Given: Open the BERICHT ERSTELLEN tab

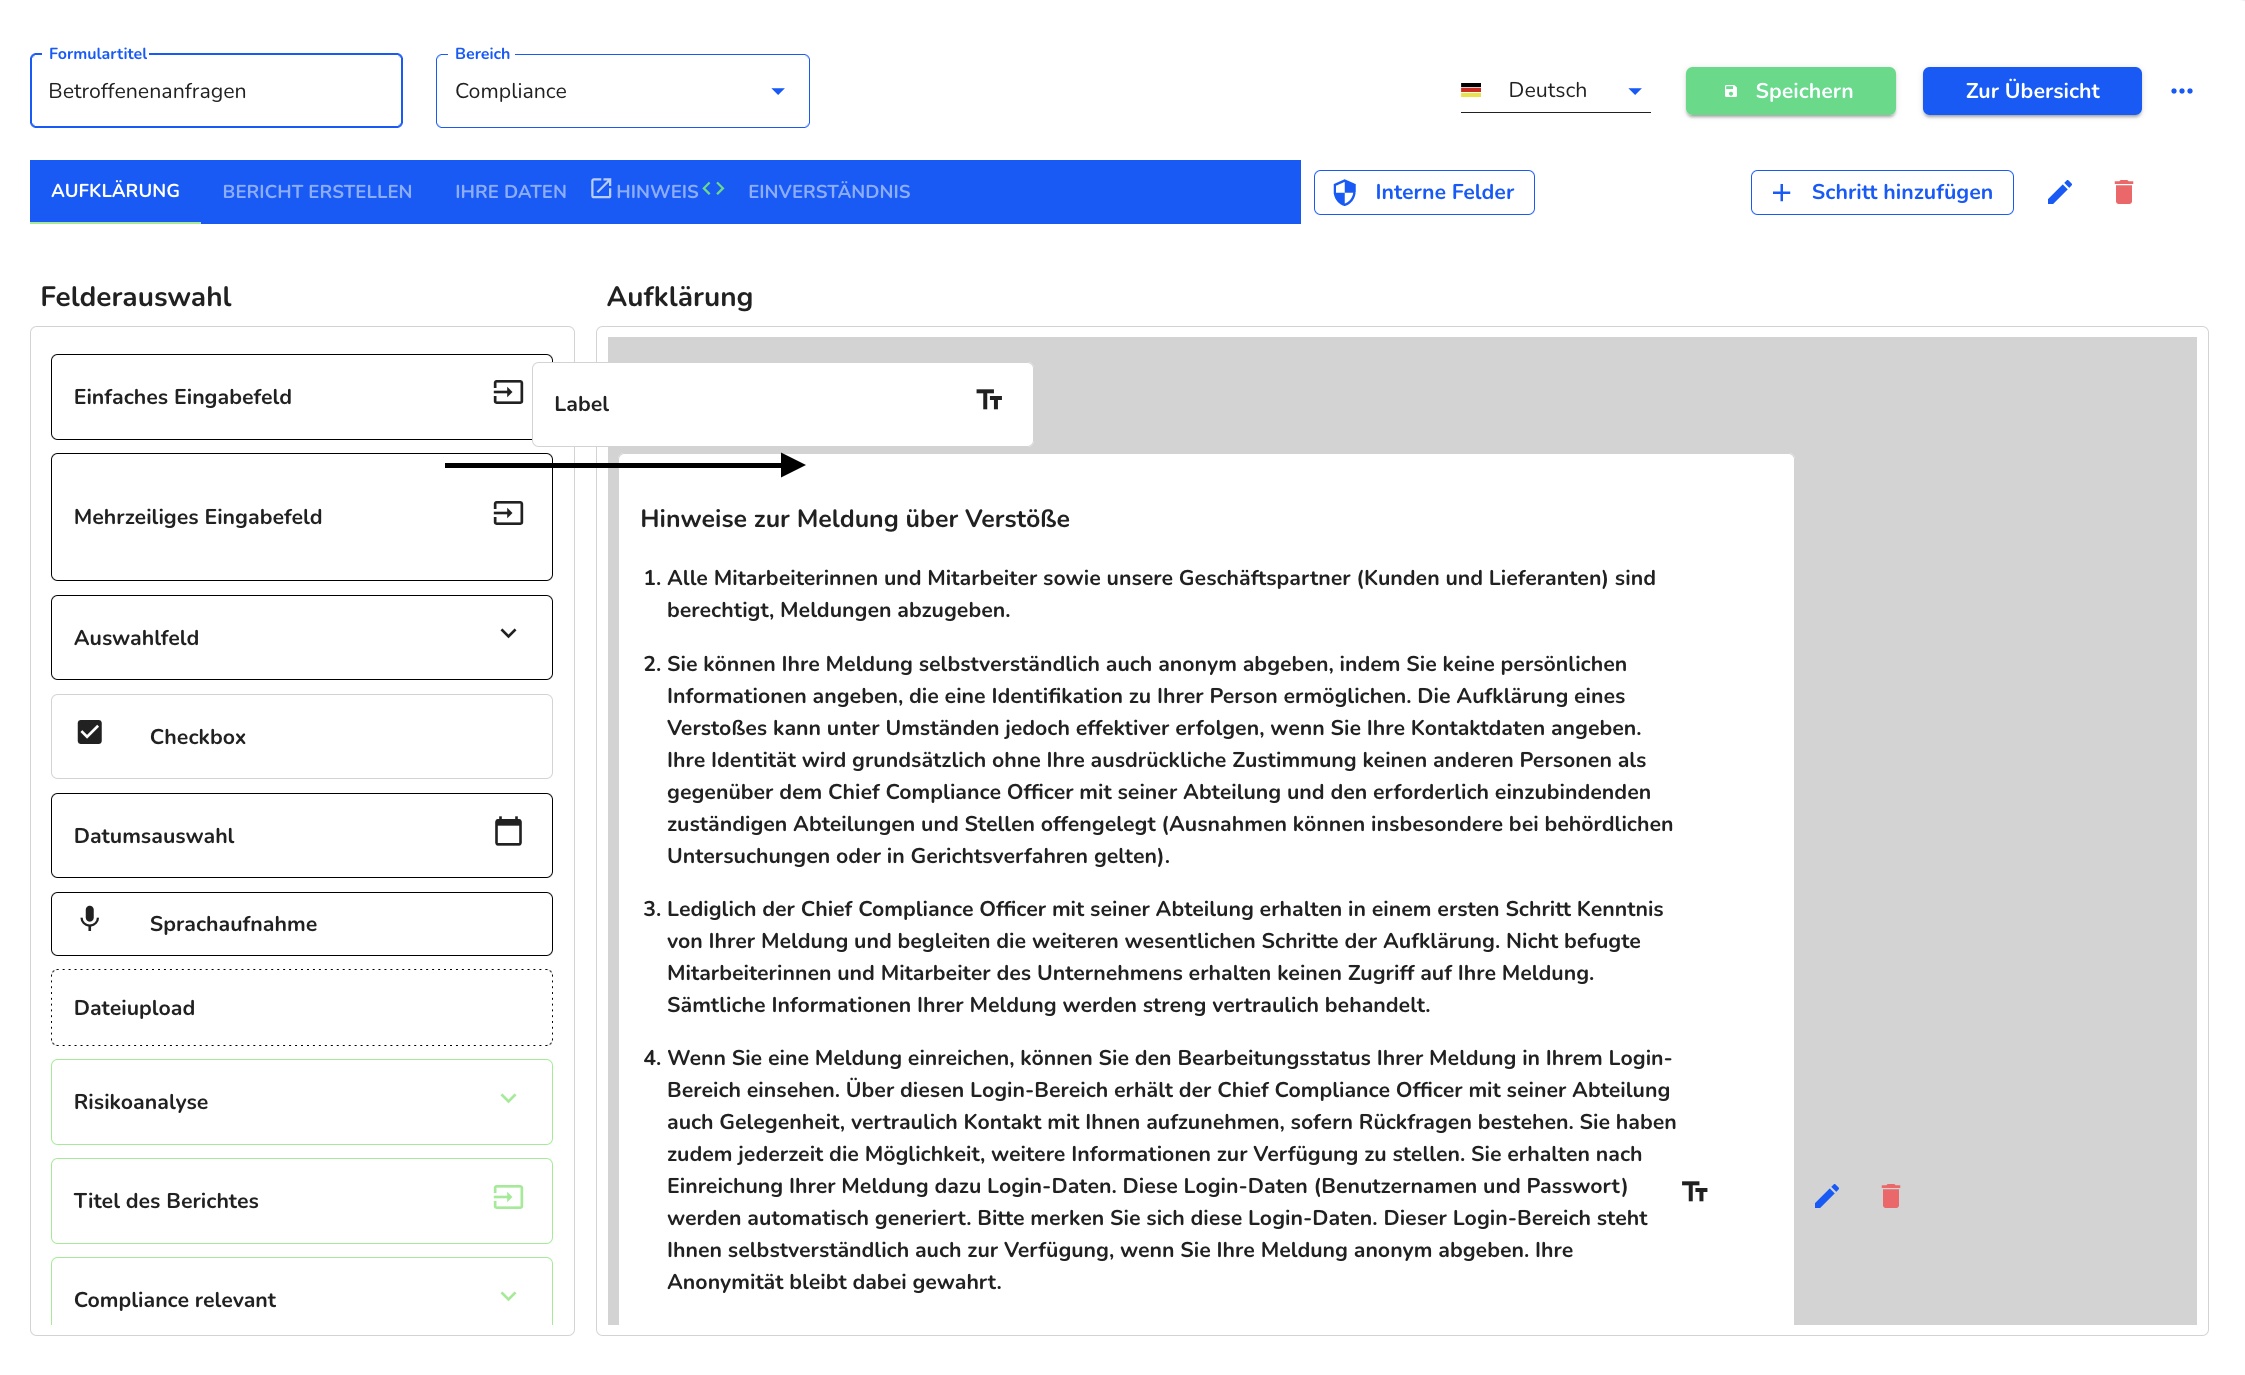Looking at the screenshot, I should tap(317, 191).
